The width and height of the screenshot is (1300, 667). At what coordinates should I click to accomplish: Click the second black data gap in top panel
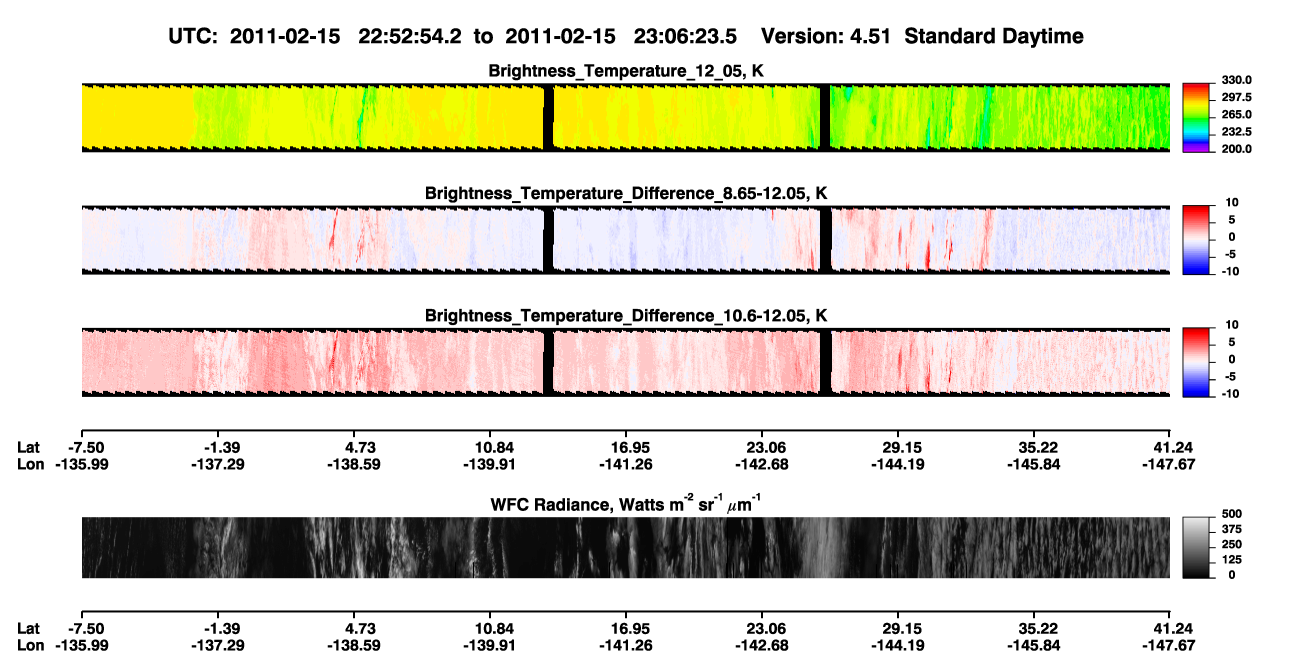click(825, 116)
